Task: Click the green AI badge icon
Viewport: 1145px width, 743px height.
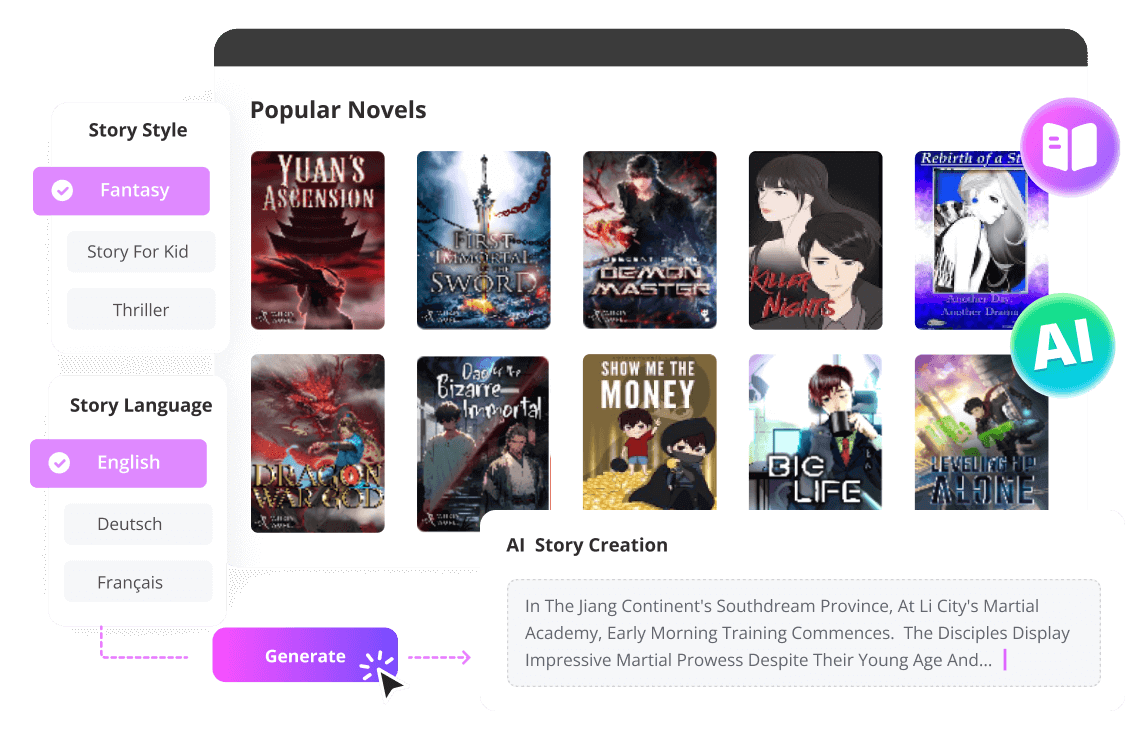Action: tap(1063, 345)
